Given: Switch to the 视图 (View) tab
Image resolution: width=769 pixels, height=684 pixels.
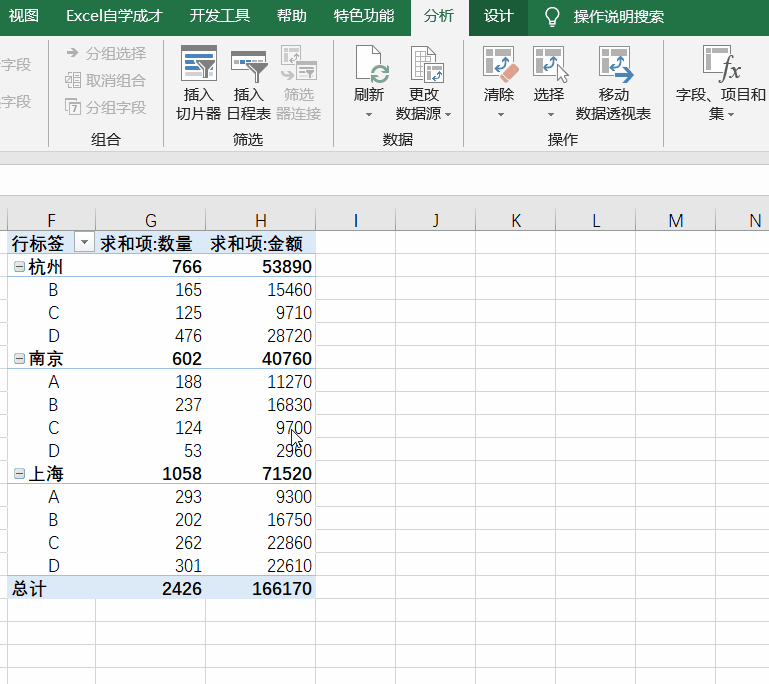Looking at the screenshot, I should pyautogui.click(x=24, y=16).
